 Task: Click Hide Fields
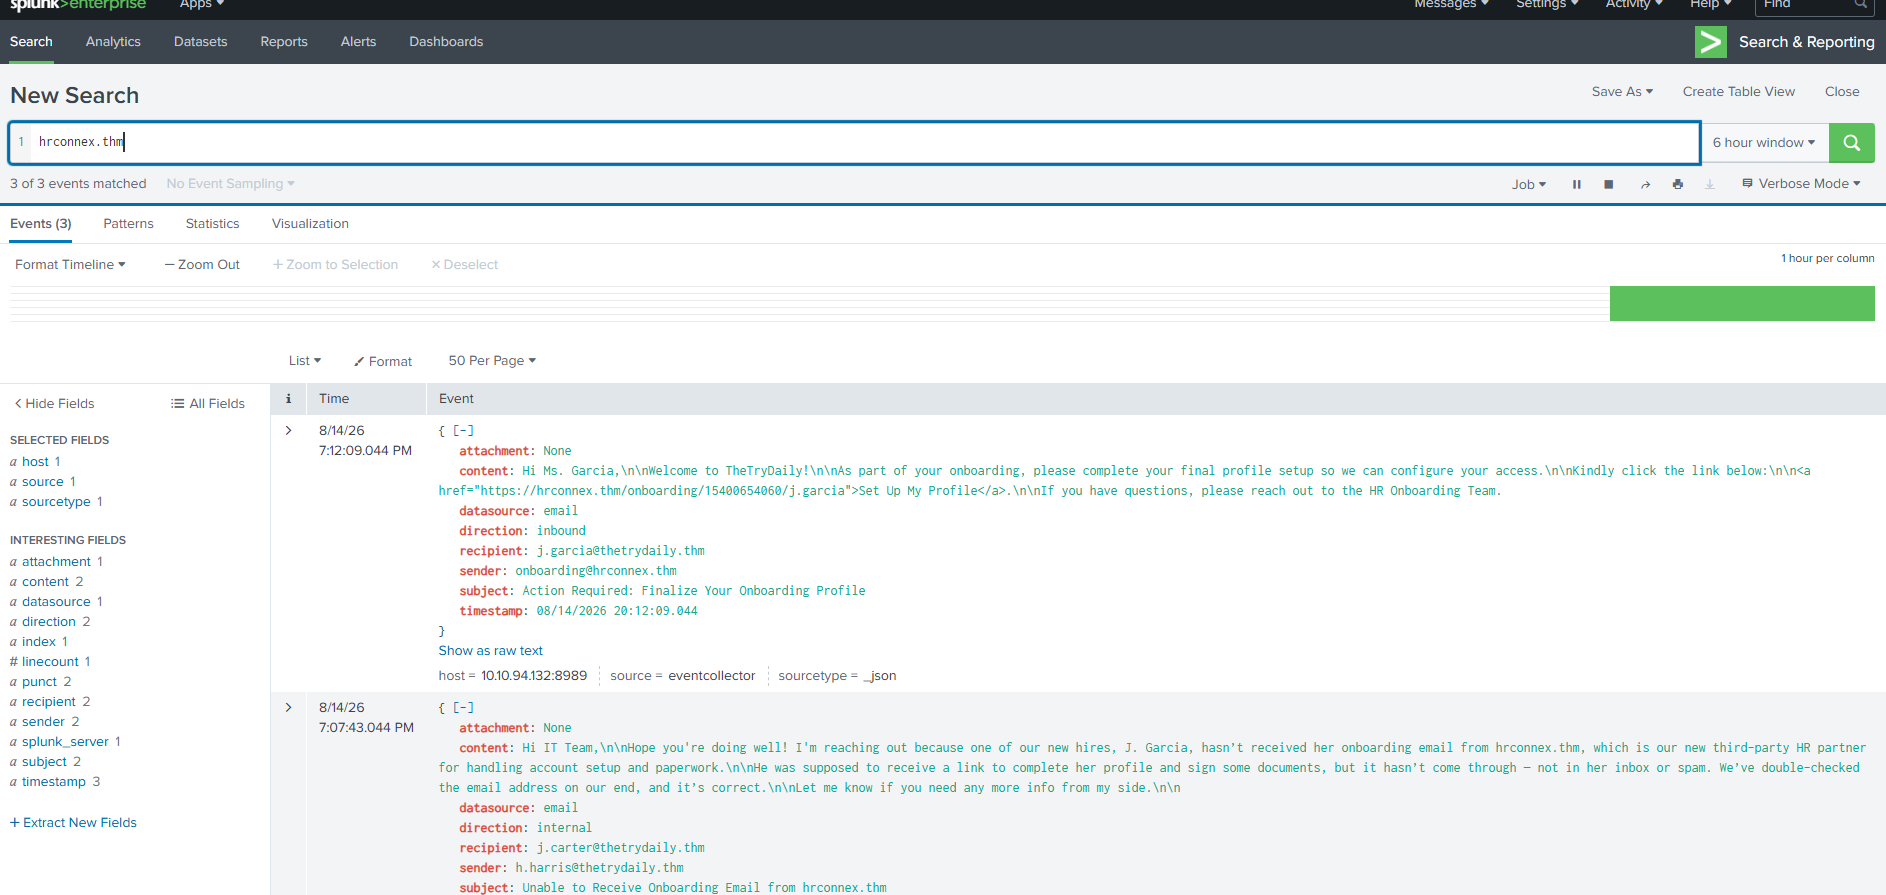(x=54, y=404)
